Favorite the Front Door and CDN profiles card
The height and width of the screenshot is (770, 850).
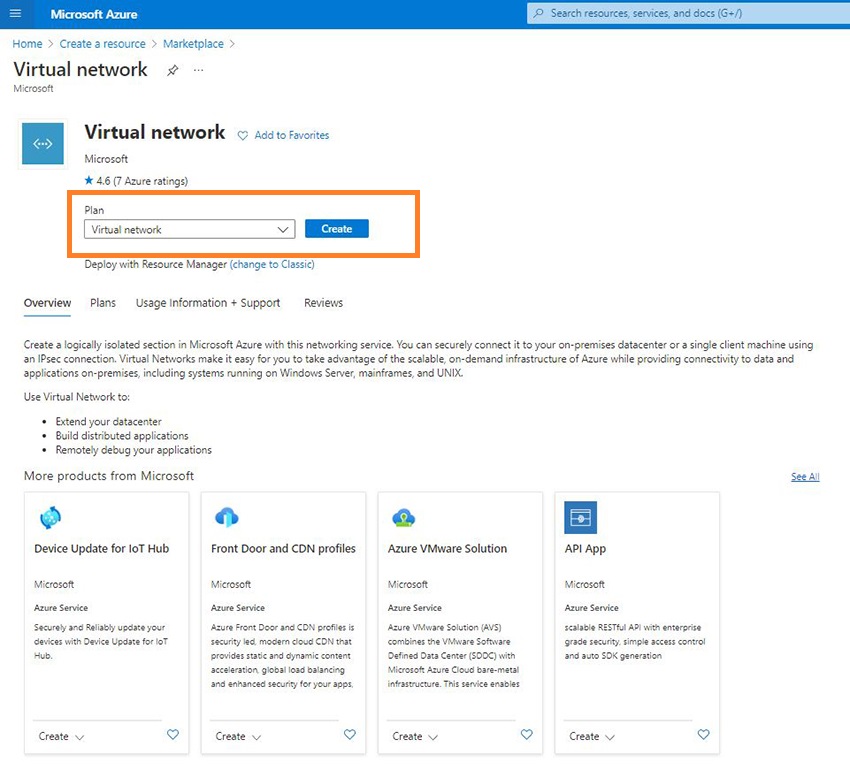[350, 735]
